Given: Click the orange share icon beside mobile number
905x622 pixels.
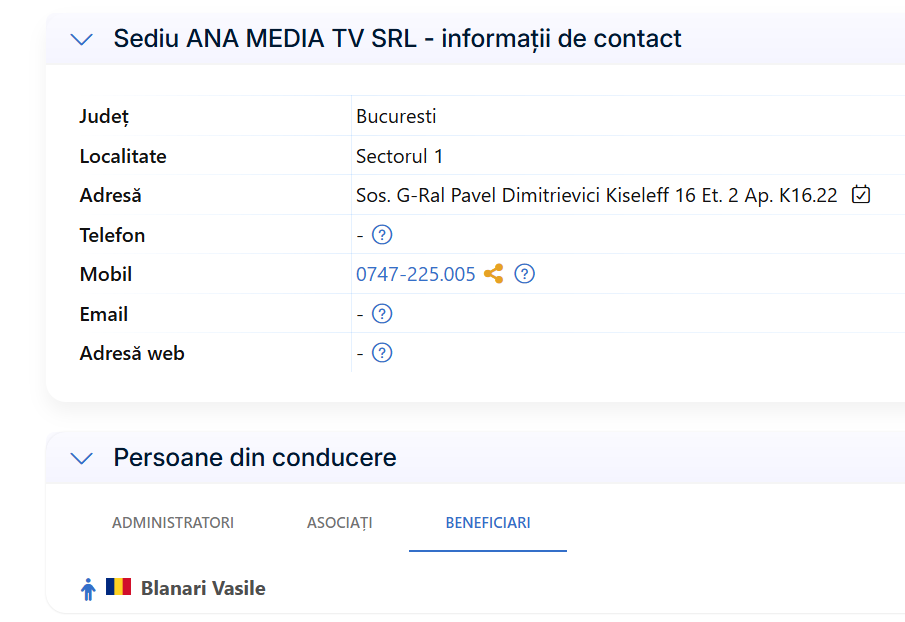Looking at the screenshot, I should point(493,273).
